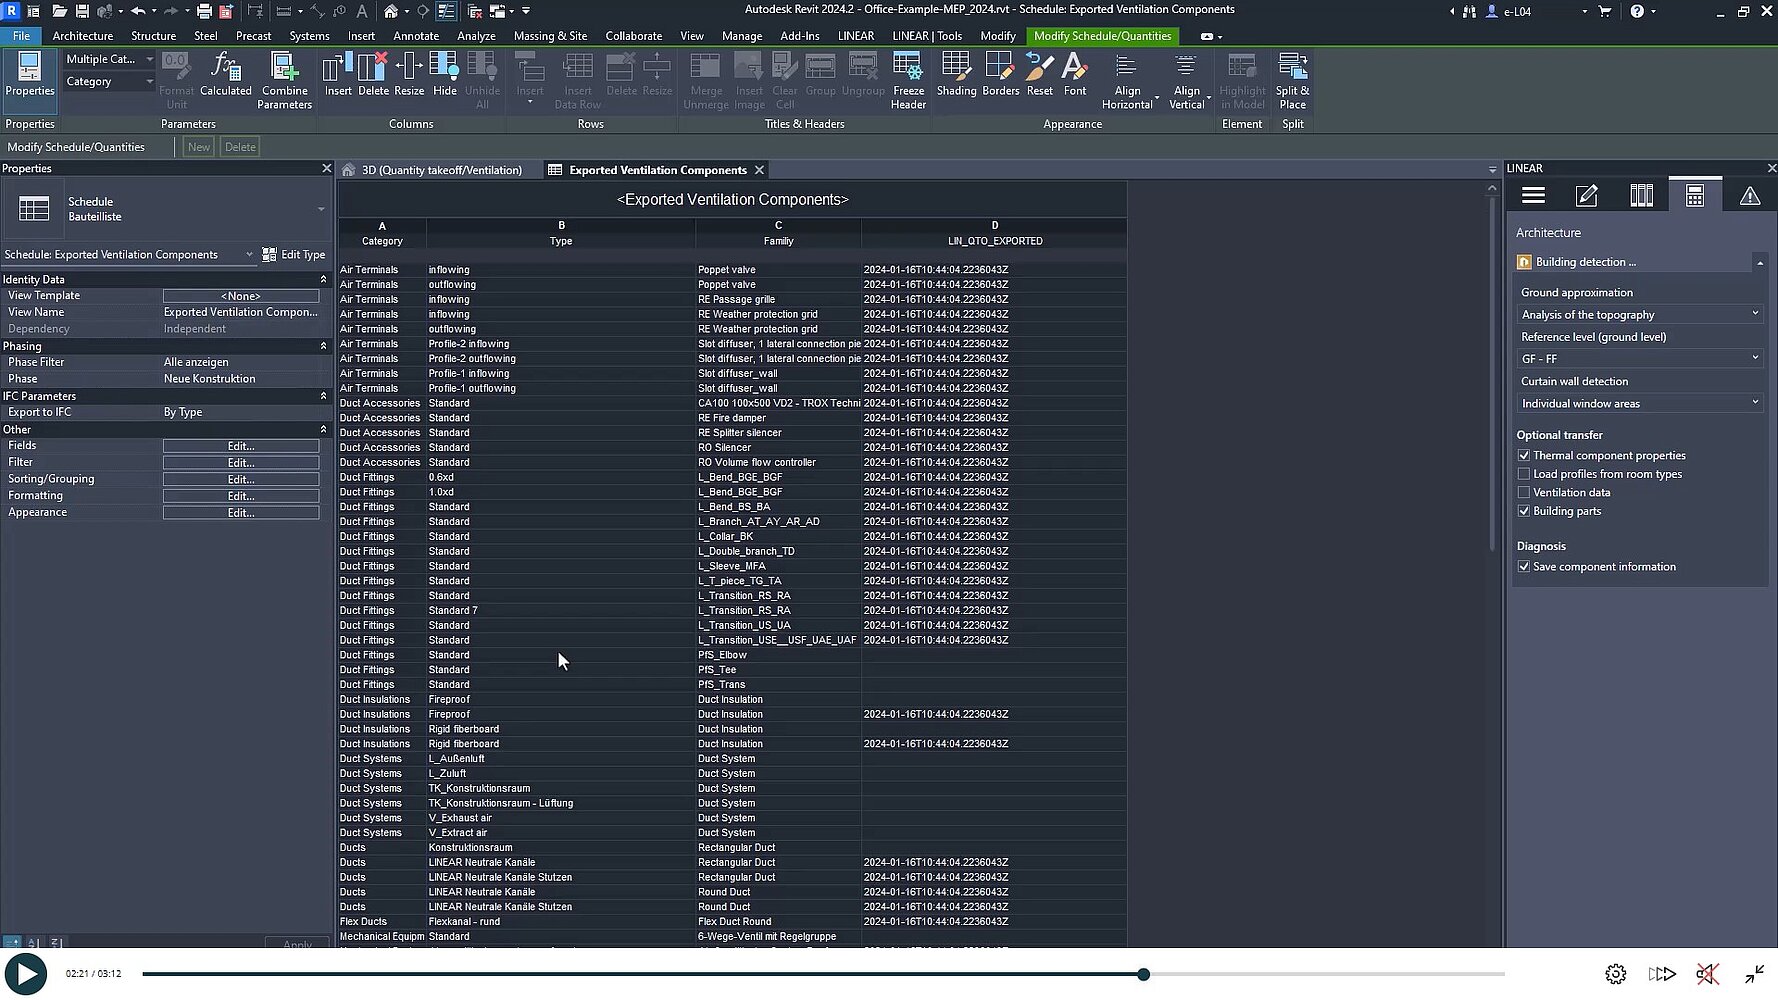Check Load profiles from room types
Image resolution: width=1778 pixels, height=1000 pixels.
point(1524,474)
